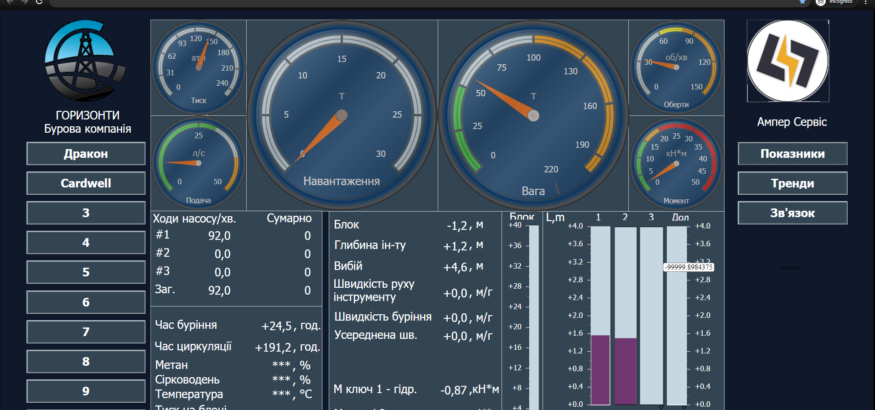Open rig number 7
875x410 pixels.
pyautogui.click(x=86, y=332)
